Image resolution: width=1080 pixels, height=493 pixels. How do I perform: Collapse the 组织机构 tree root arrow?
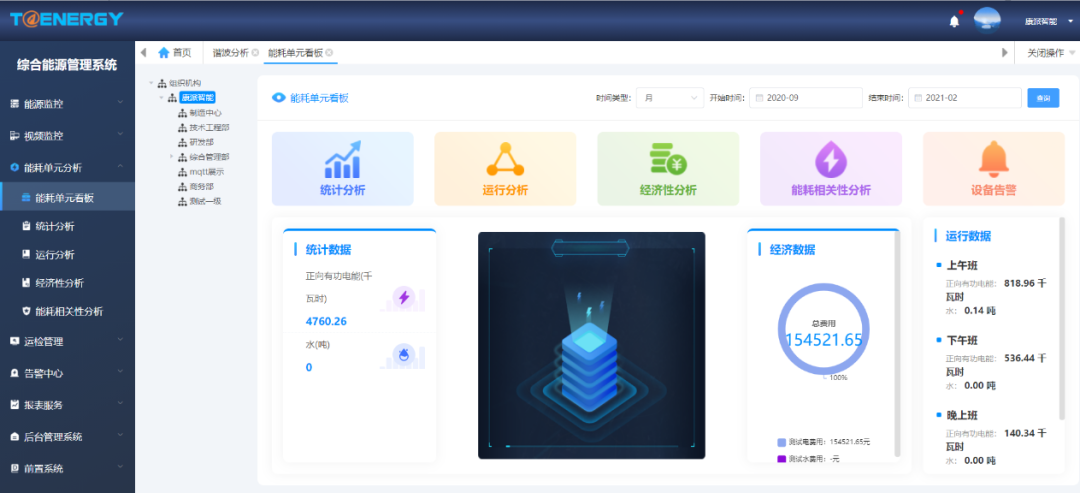pyautogui.click(x=151, y=83)
